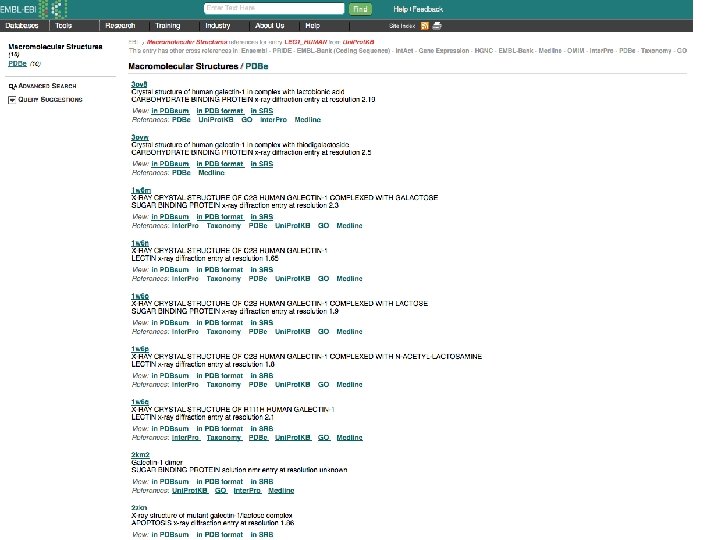Open the Help menu in the navigation bar
This screenshot has width=720, height=540.
(312, 26)
